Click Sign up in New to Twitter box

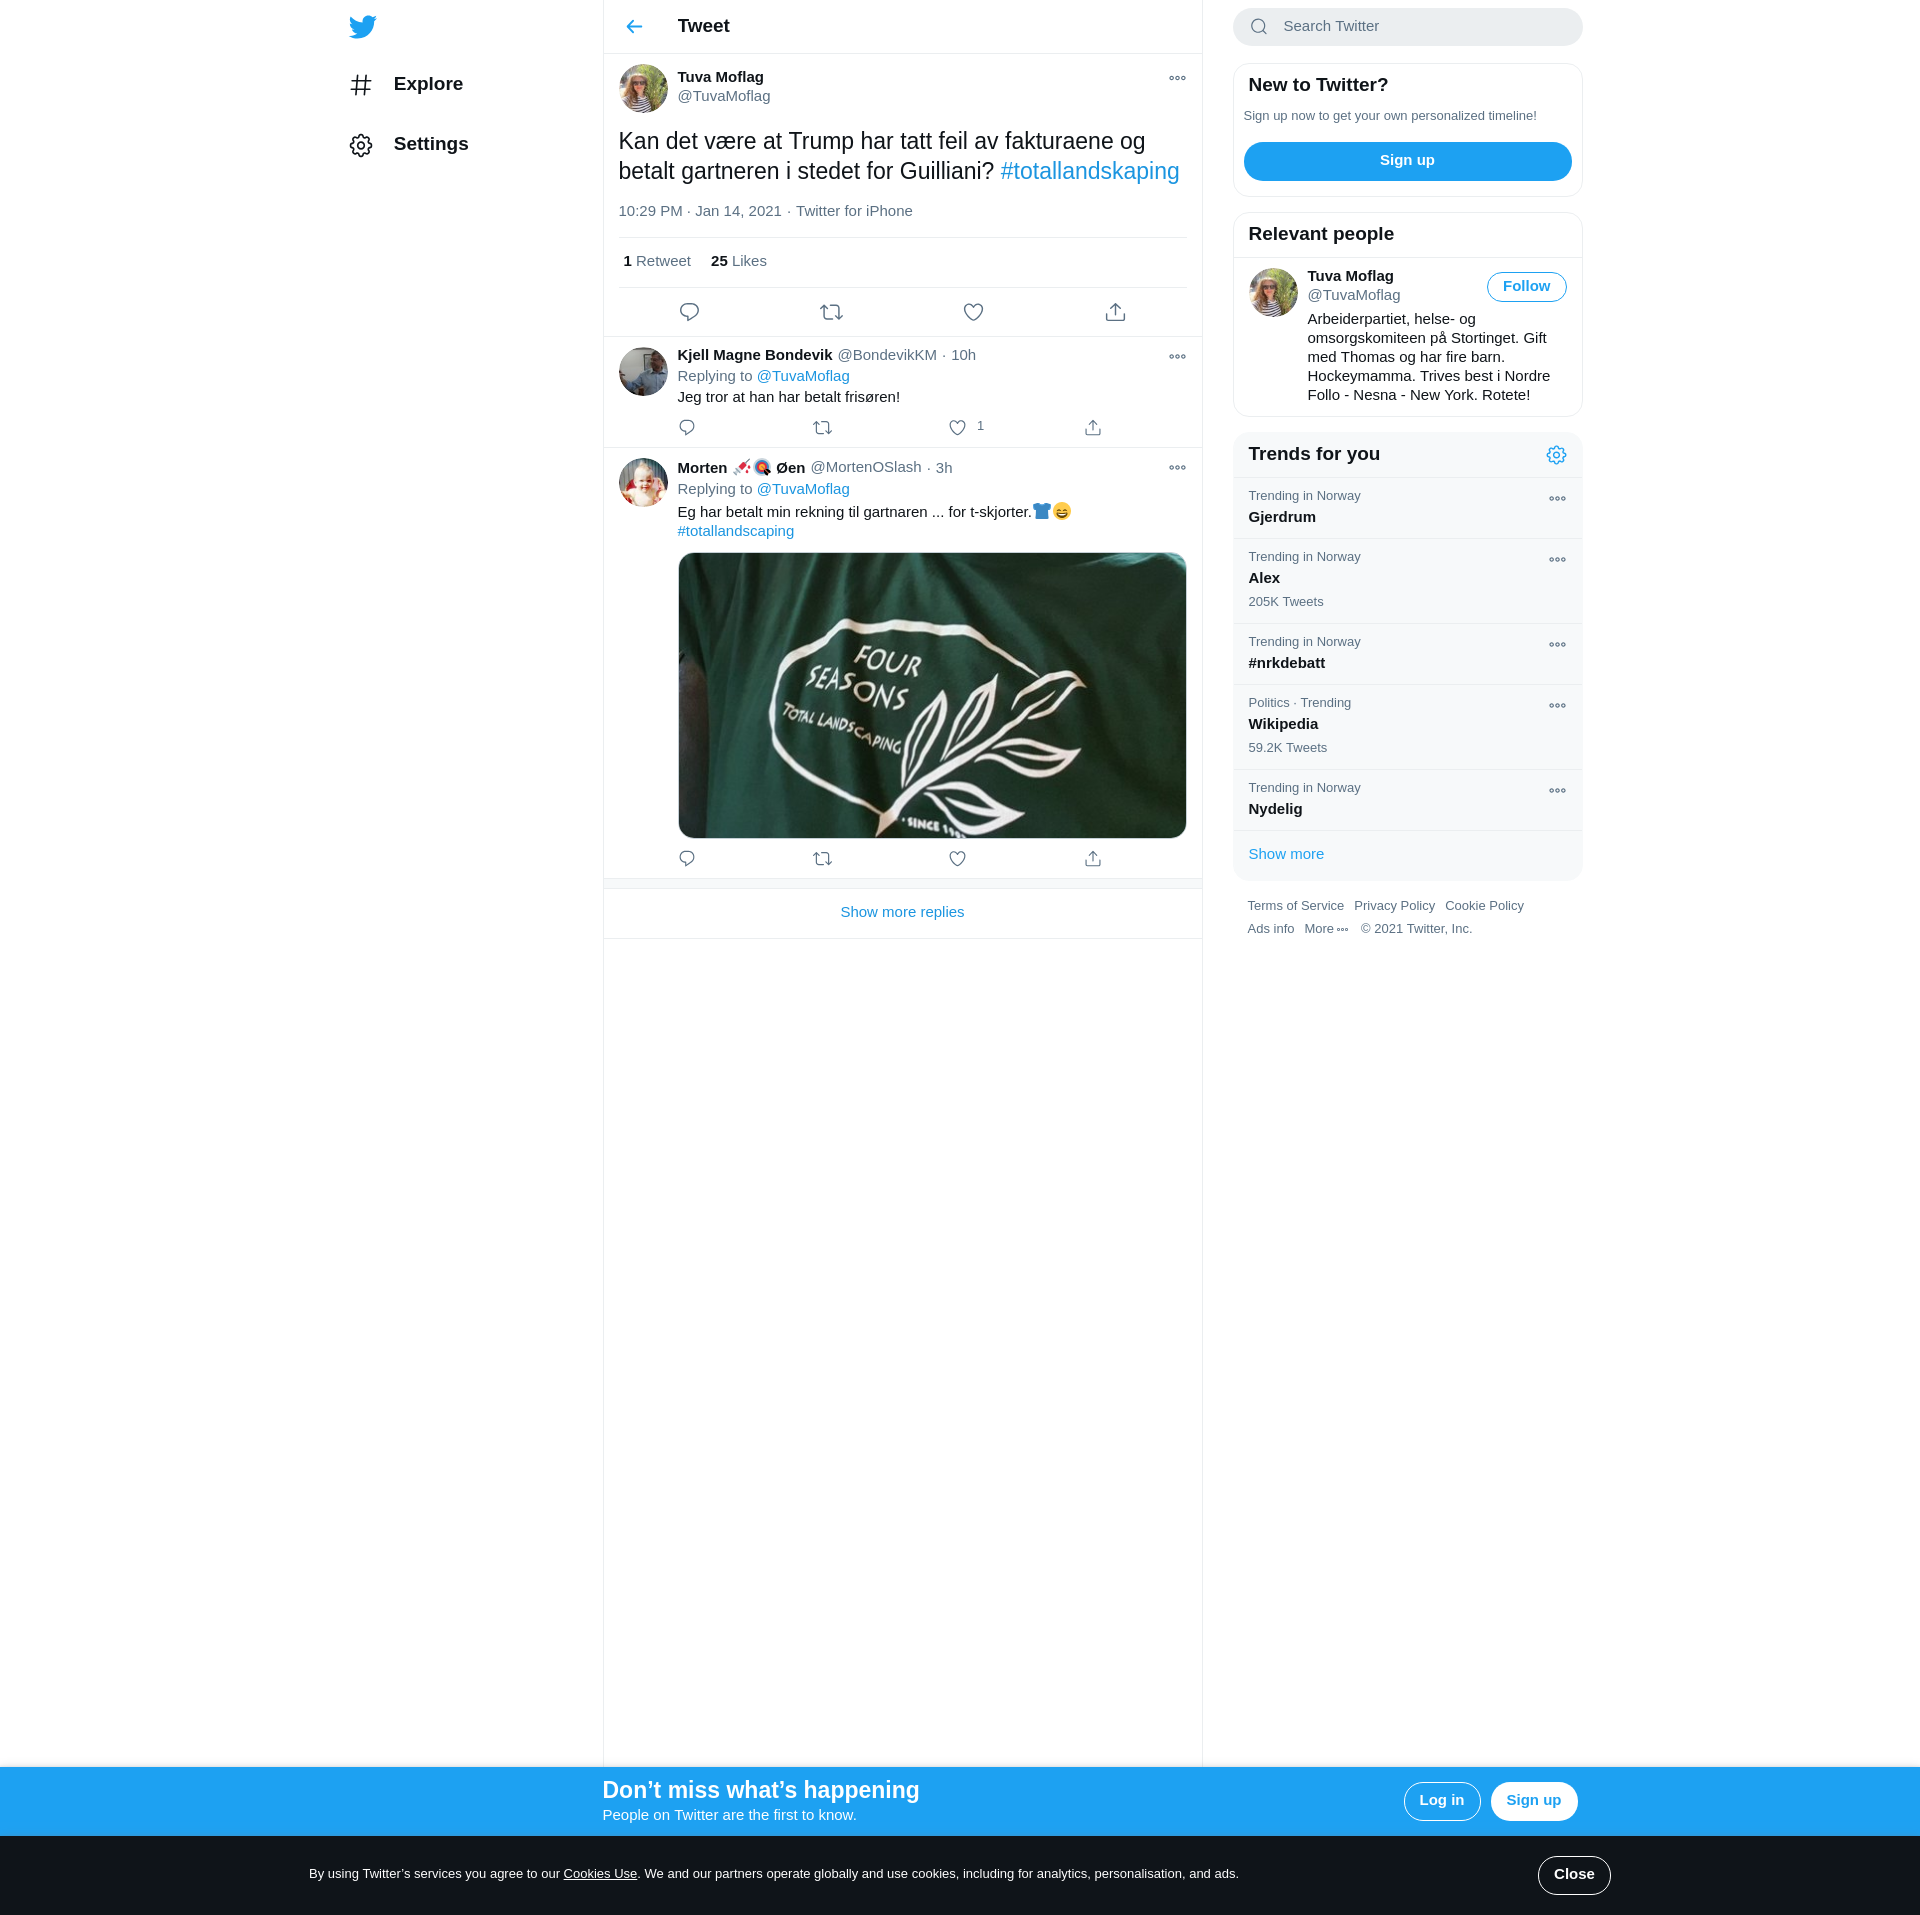pyautogui.click(x=1407, y=161)
